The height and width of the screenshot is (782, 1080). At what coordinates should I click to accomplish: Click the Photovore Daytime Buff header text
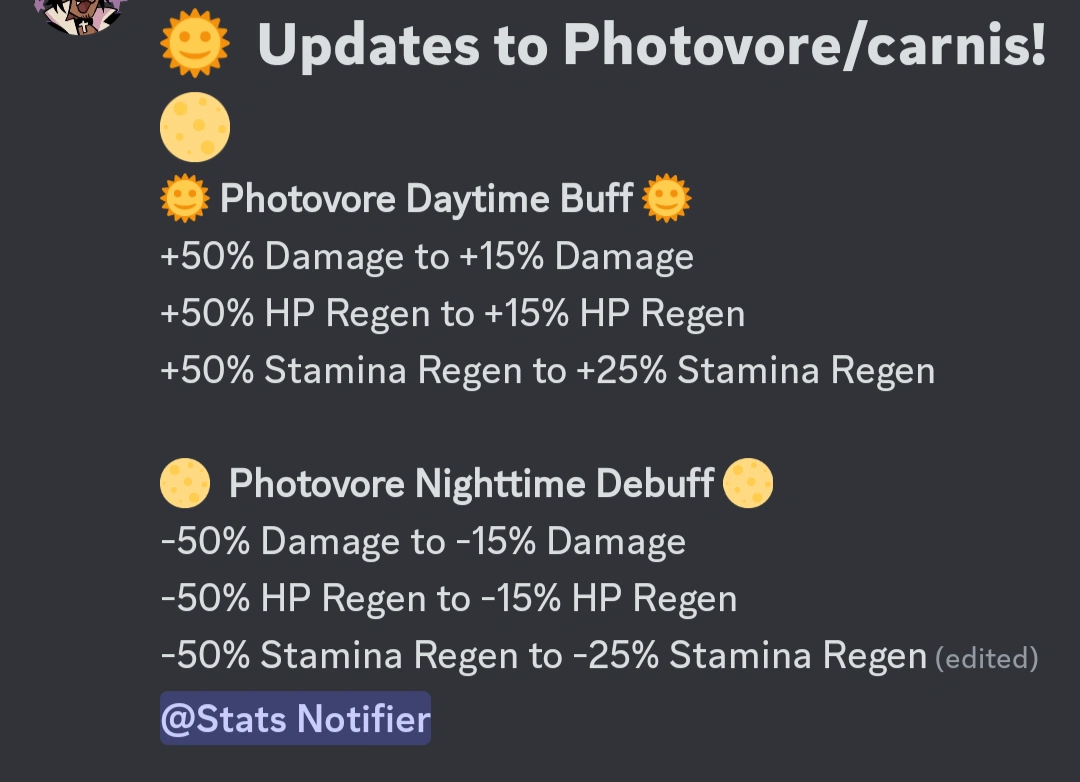click(425, 197)
